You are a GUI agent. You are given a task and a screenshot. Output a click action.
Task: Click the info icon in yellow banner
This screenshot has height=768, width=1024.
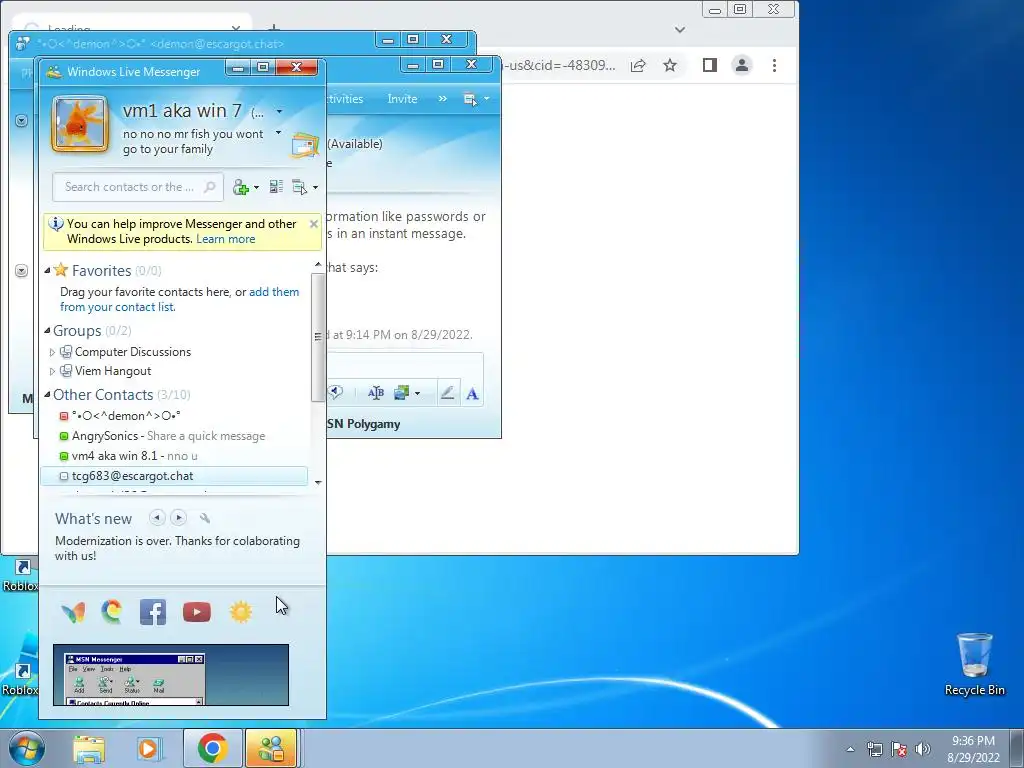click(56, 224)
